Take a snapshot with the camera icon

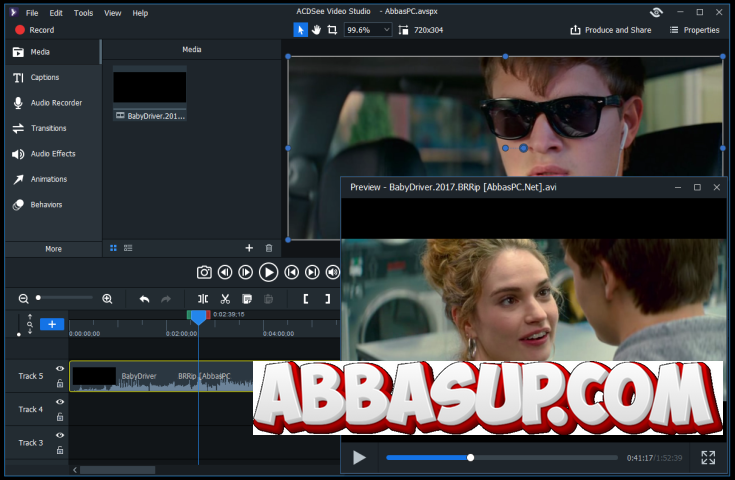point(204,272)
